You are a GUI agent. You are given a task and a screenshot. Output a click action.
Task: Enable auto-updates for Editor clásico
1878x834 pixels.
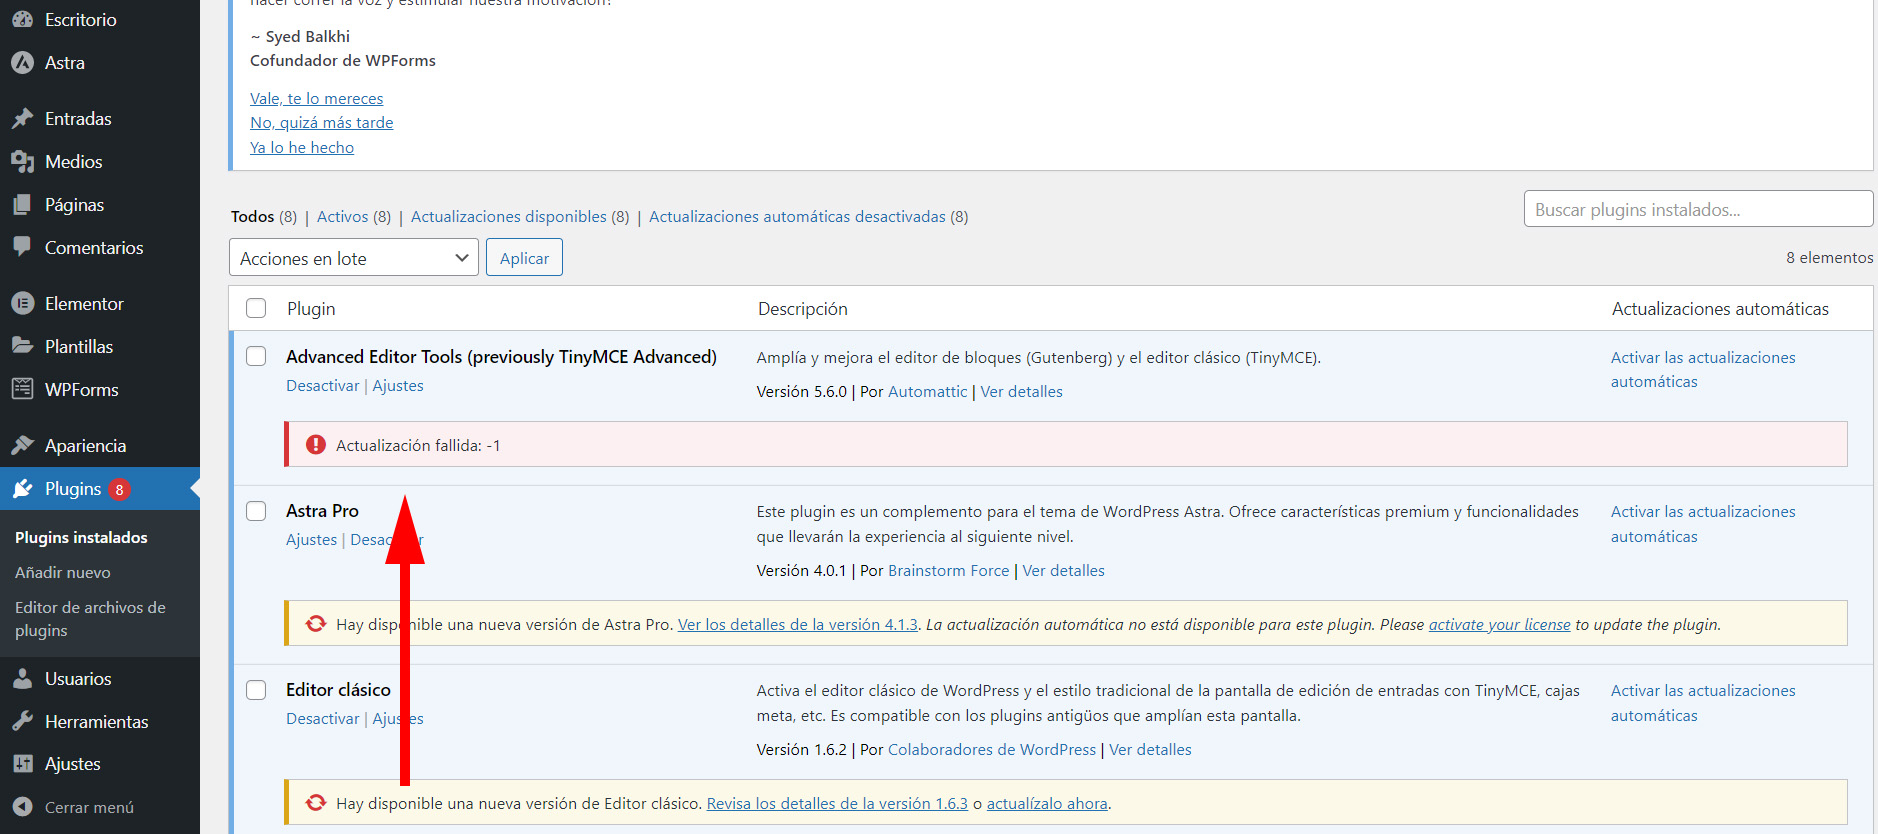pos(1703,703)
